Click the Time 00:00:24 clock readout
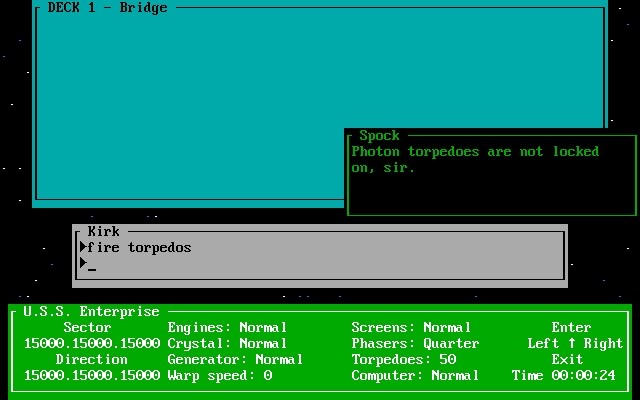Screen dimensions: 640x400 tap(567, 376)
